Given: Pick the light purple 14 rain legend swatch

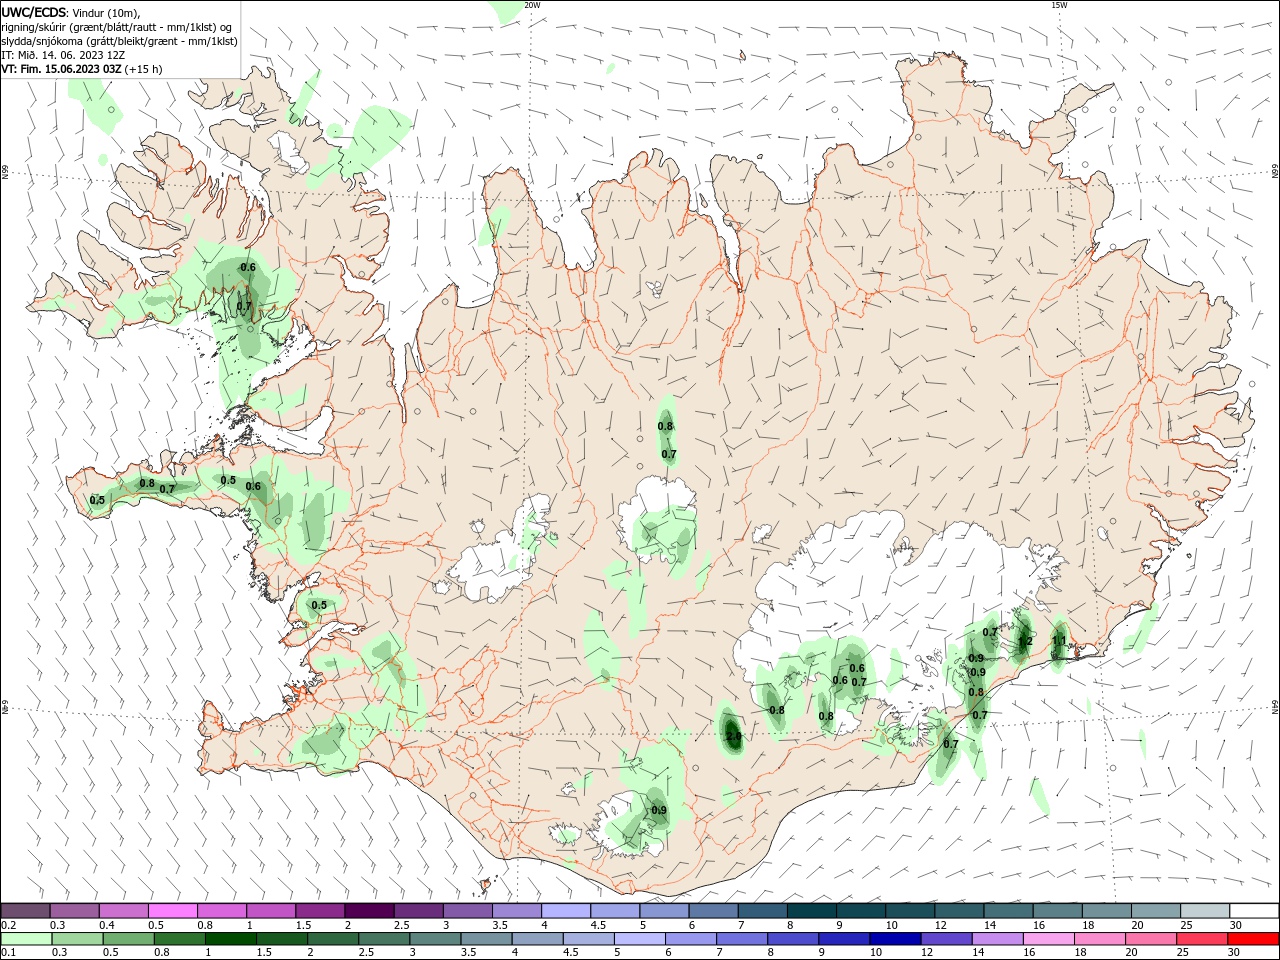Looking at the screenshot, I should (x=996, y=939).
